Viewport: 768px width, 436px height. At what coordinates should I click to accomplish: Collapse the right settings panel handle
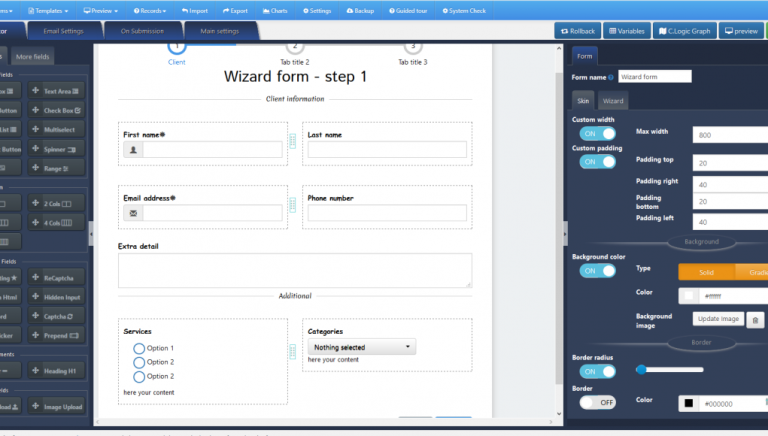565,234
